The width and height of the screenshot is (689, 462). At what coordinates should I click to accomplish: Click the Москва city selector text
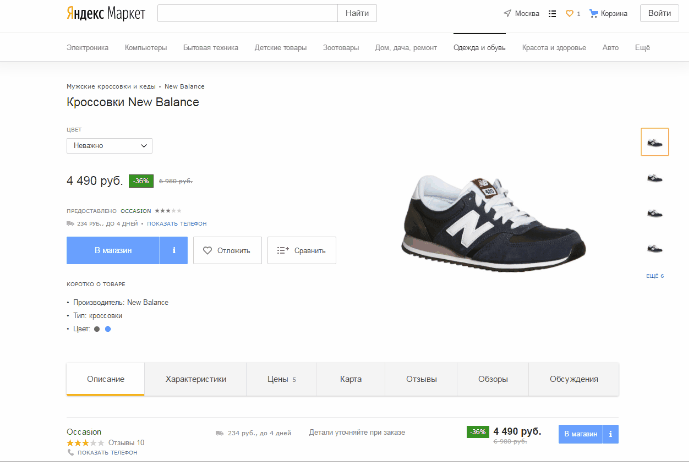coord(527,14)
